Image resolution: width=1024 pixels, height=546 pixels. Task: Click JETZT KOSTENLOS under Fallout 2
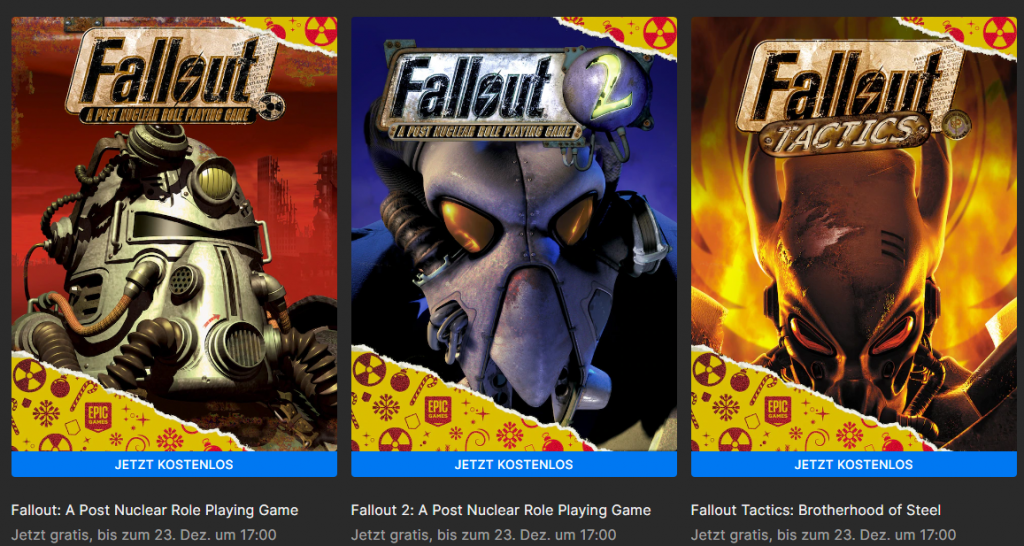[514, 464]
